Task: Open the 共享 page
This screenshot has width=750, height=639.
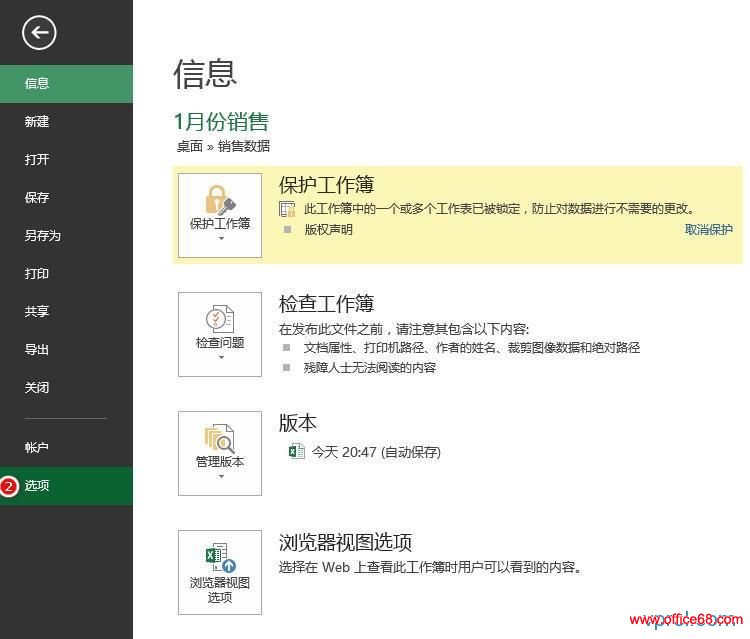Action: pyautogui.click(x=66, y=311)
